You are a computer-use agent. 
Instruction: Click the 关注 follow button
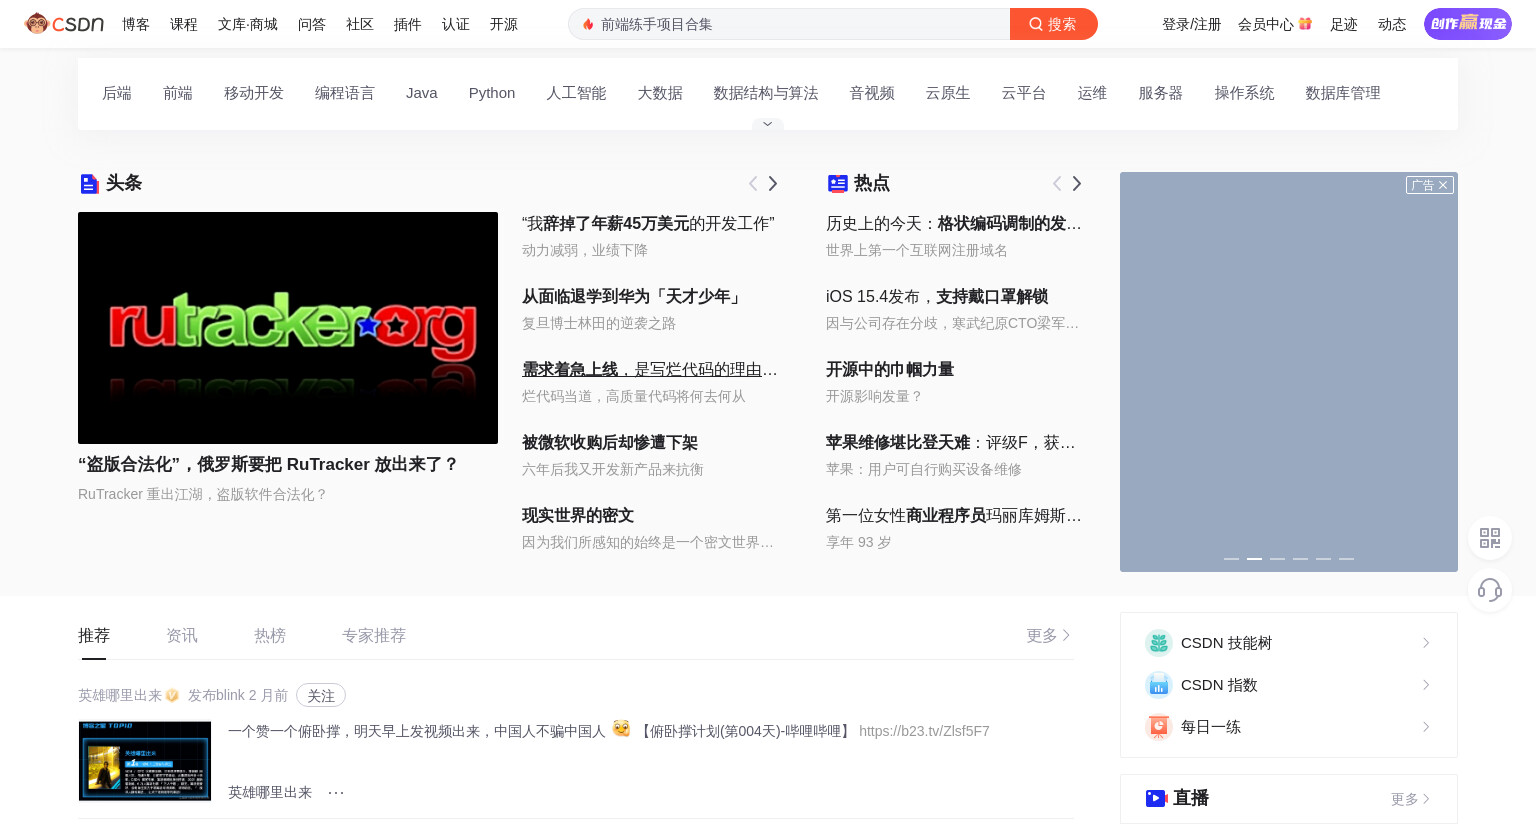coord(321,695)
